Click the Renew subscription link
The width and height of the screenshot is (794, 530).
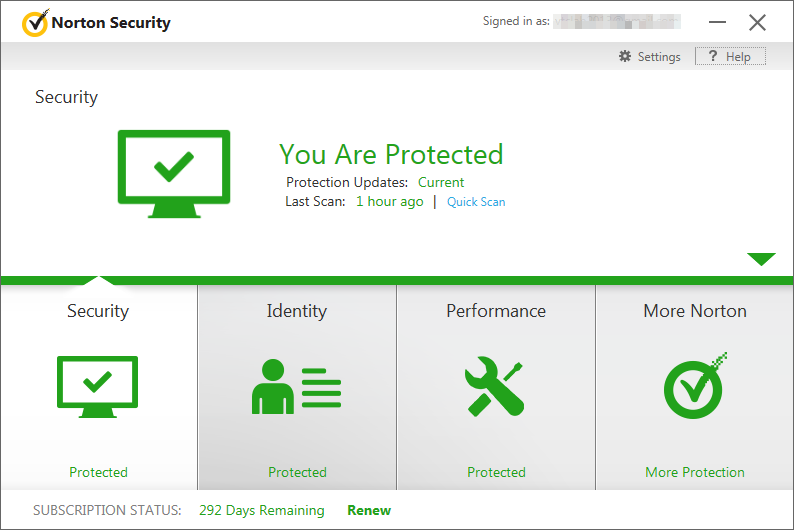(x=369, y=510)
